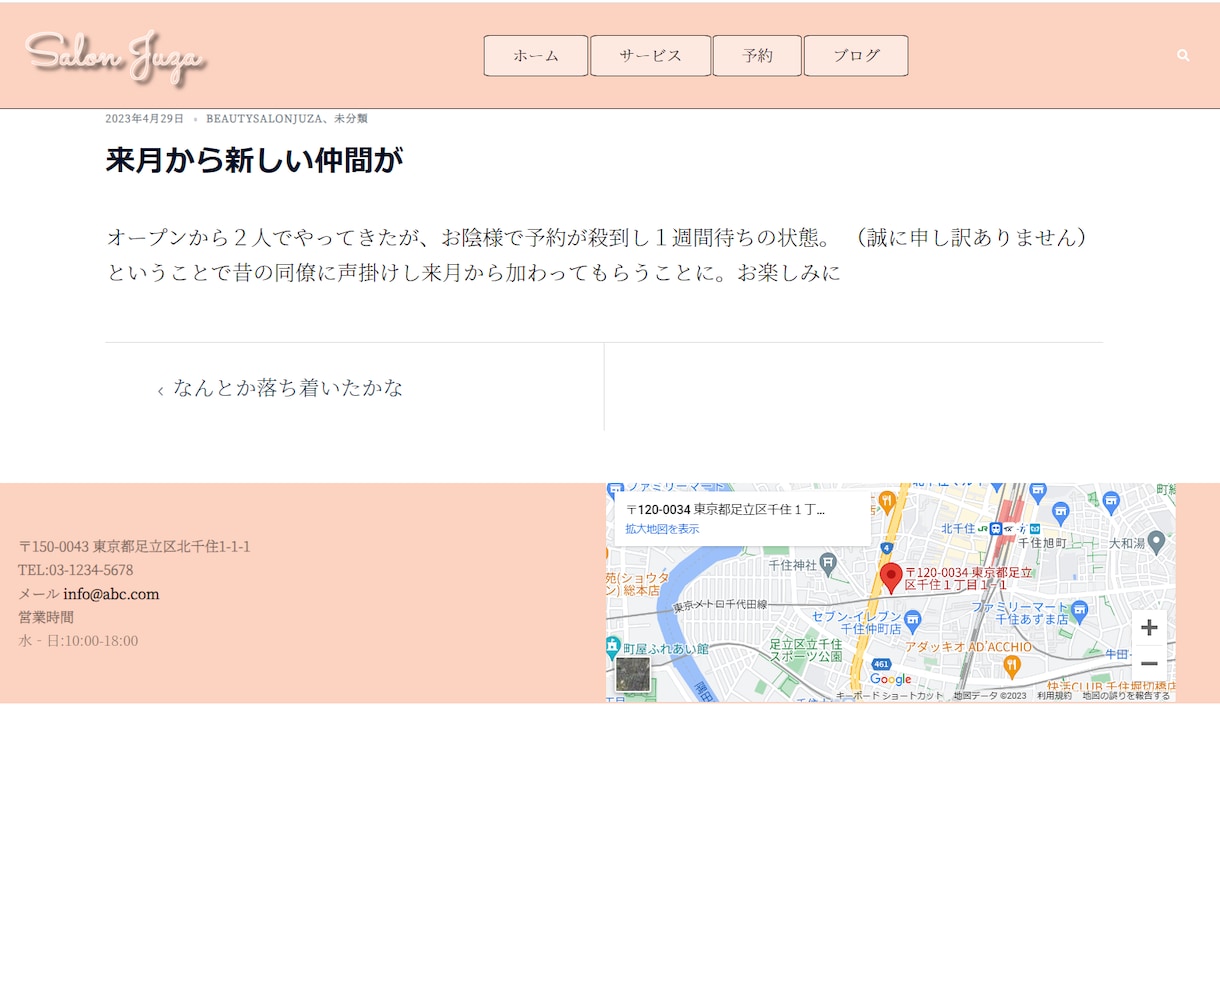Click the Google logo on map
1220x994 pixels.
pos(890,679)
